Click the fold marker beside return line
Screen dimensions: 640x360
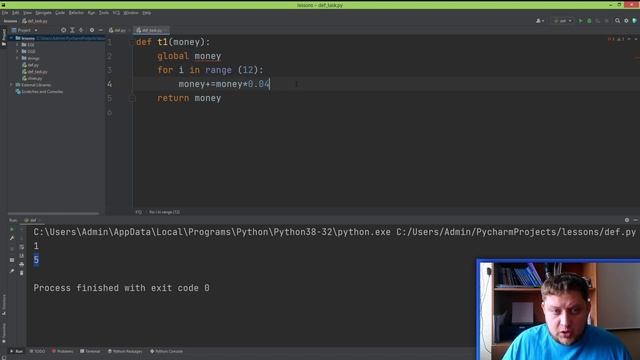132,98
